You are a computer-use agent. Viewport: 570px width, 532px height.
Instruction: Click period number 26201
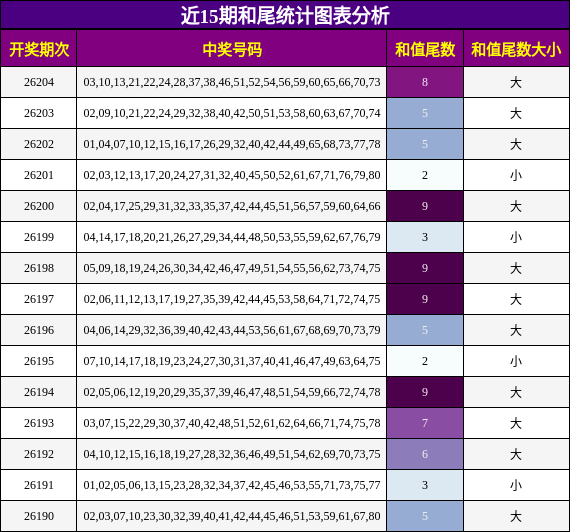pos(39,175)
